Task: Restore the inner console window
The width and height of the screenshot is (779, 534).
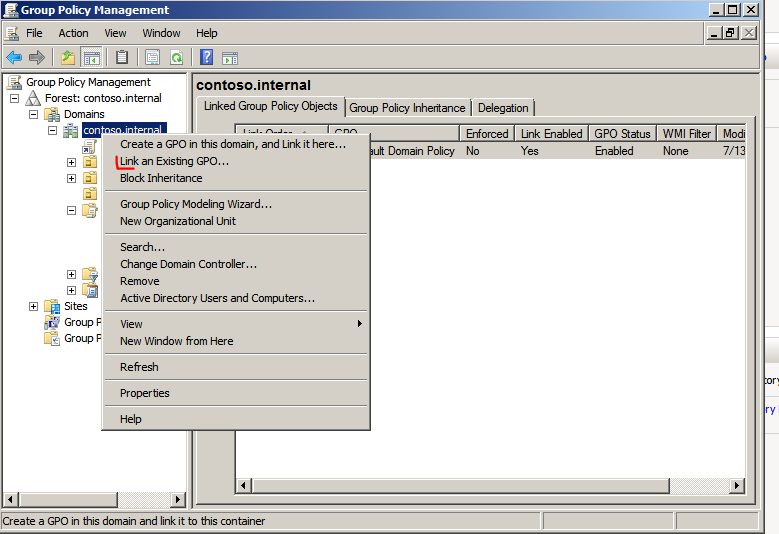Action: [730, 33]
